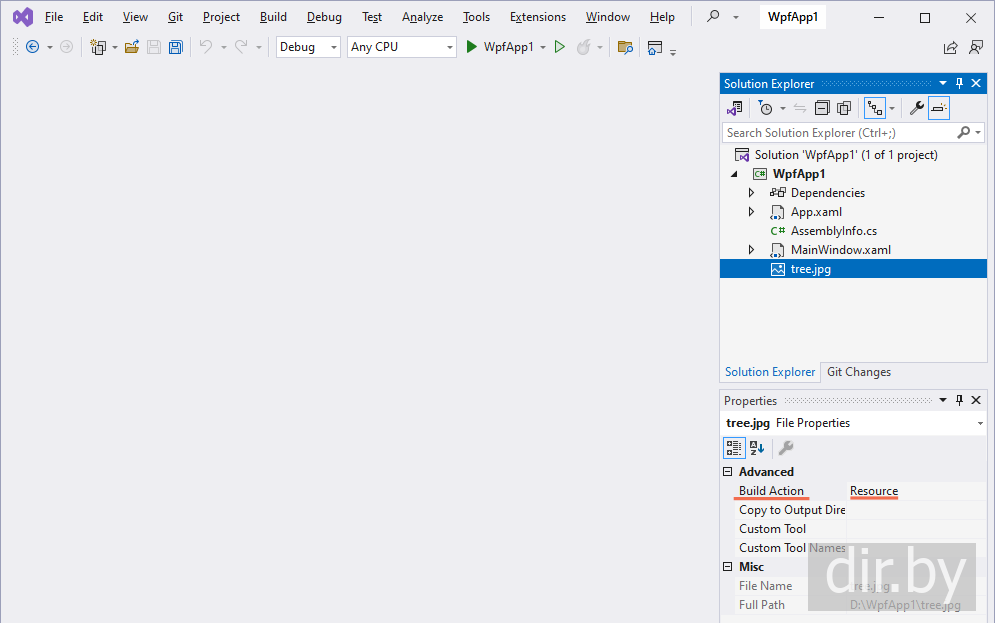Sort properties alphabetically with A-Z icon
Image resolution: width=995 pixels, height=623 pixels.
[757, 448]
